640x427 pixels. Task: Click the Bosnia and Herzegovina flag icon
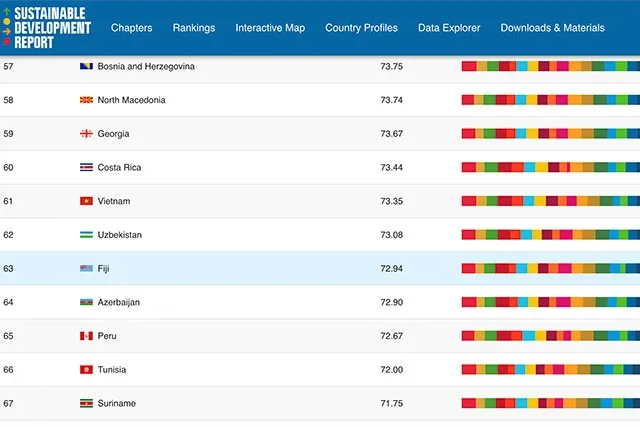click(86, 66)
